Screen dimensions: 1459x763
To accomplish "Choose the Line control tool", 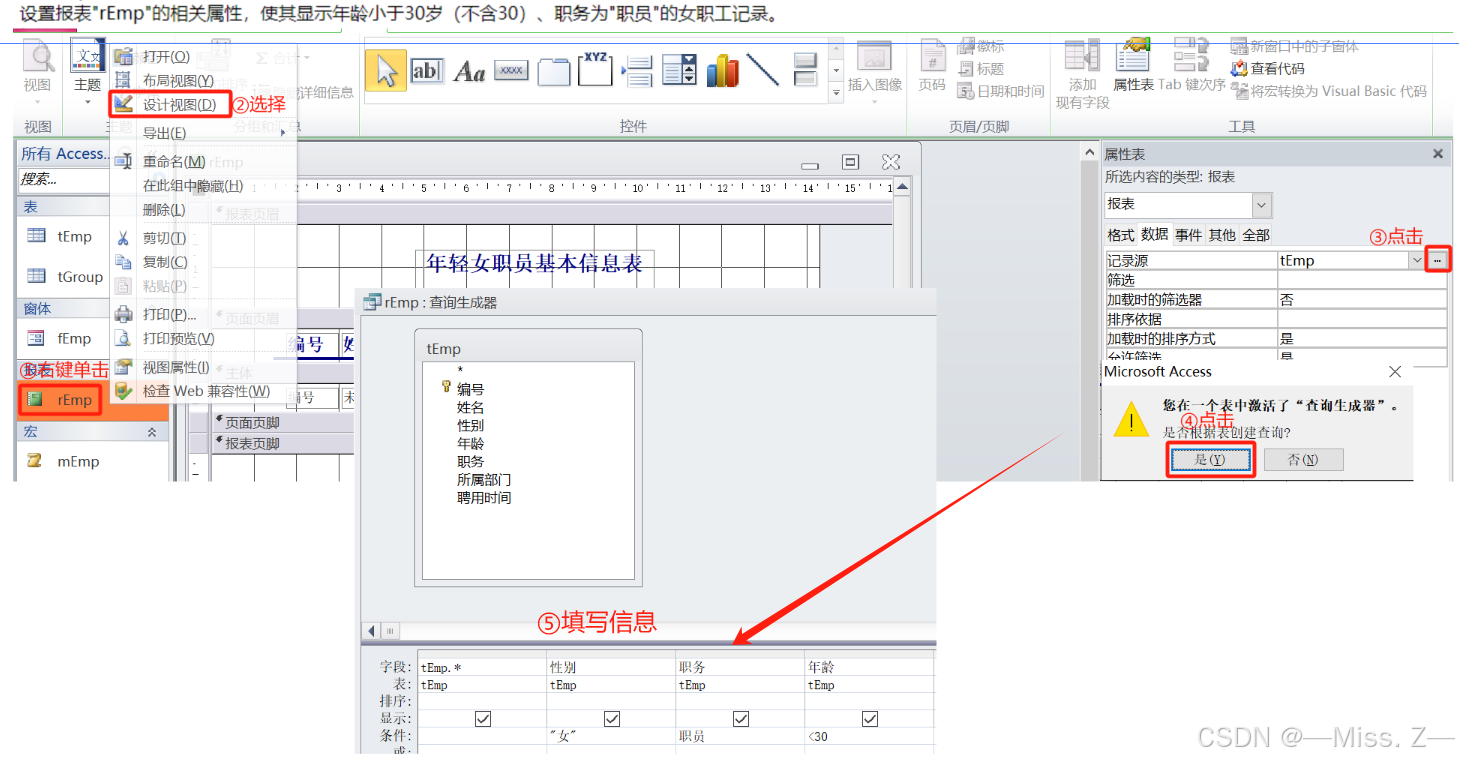I will tap(763, 70).
